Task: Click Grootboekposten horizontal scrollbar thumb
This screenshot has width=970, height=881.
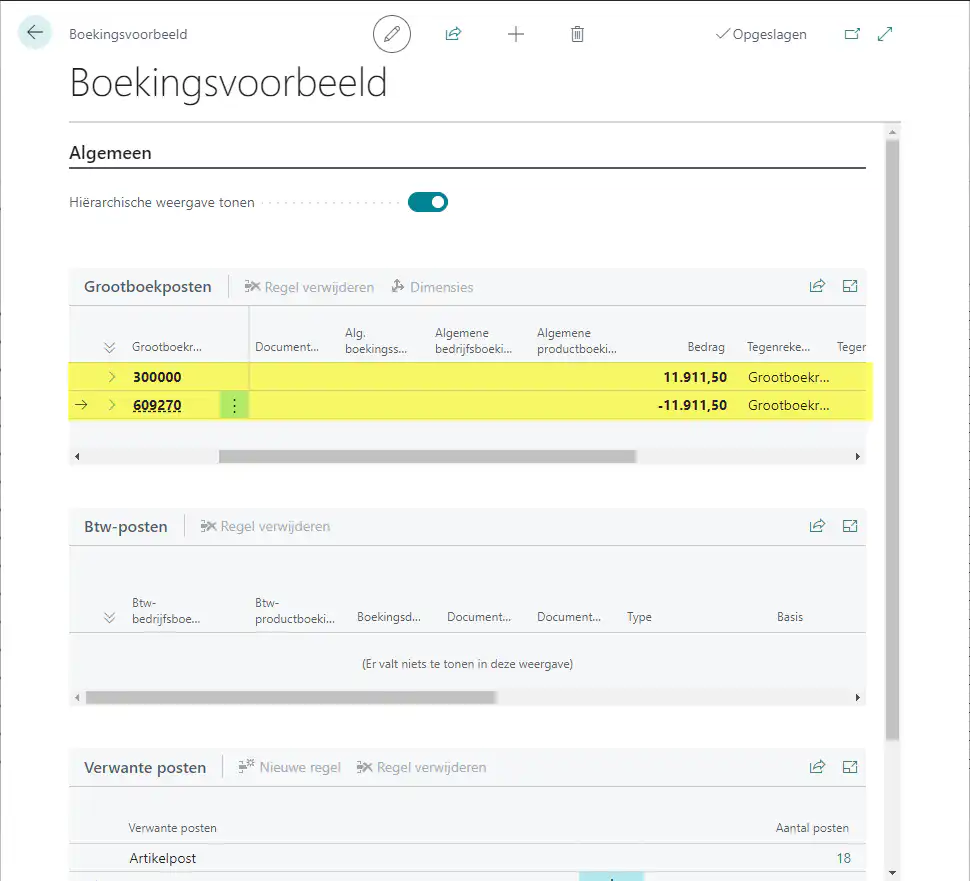Action: pyautogui.click(x=427, y=456)
